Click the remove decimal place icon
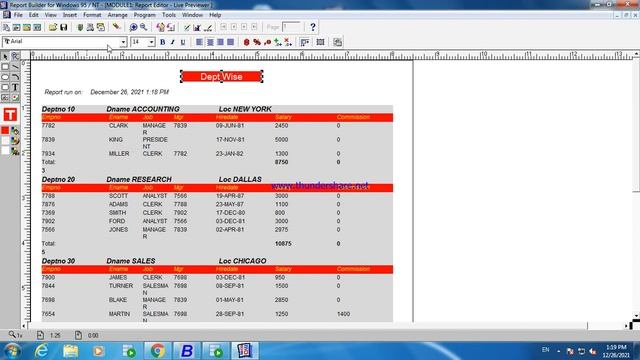Image resolution: width=640 pixels, height=360 pixels. point(288,42)
